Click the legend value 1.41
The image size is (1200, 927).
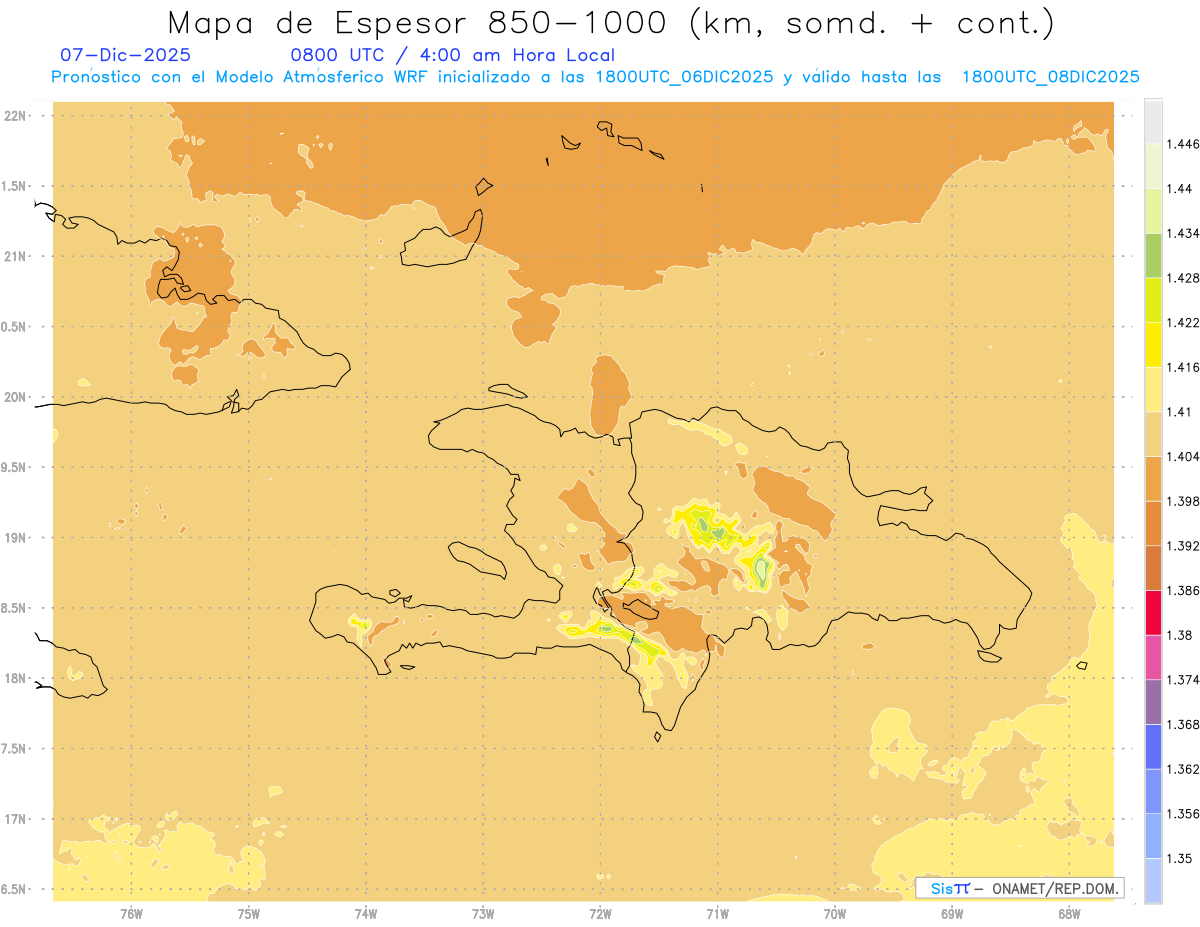(1179, 412)
